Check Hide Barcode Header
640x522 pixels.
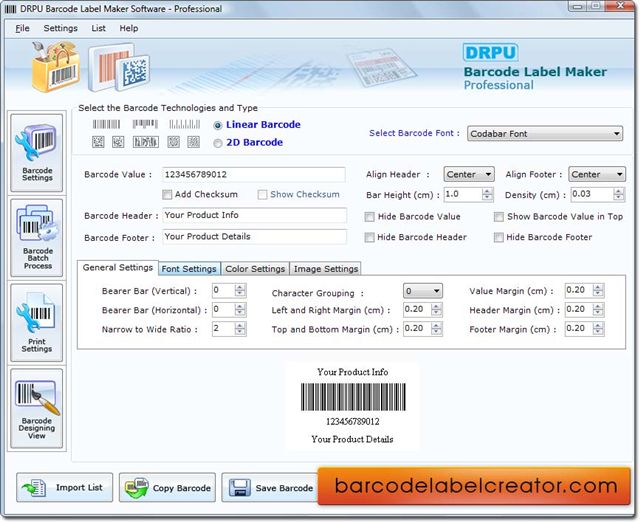(x=369, y=237)
